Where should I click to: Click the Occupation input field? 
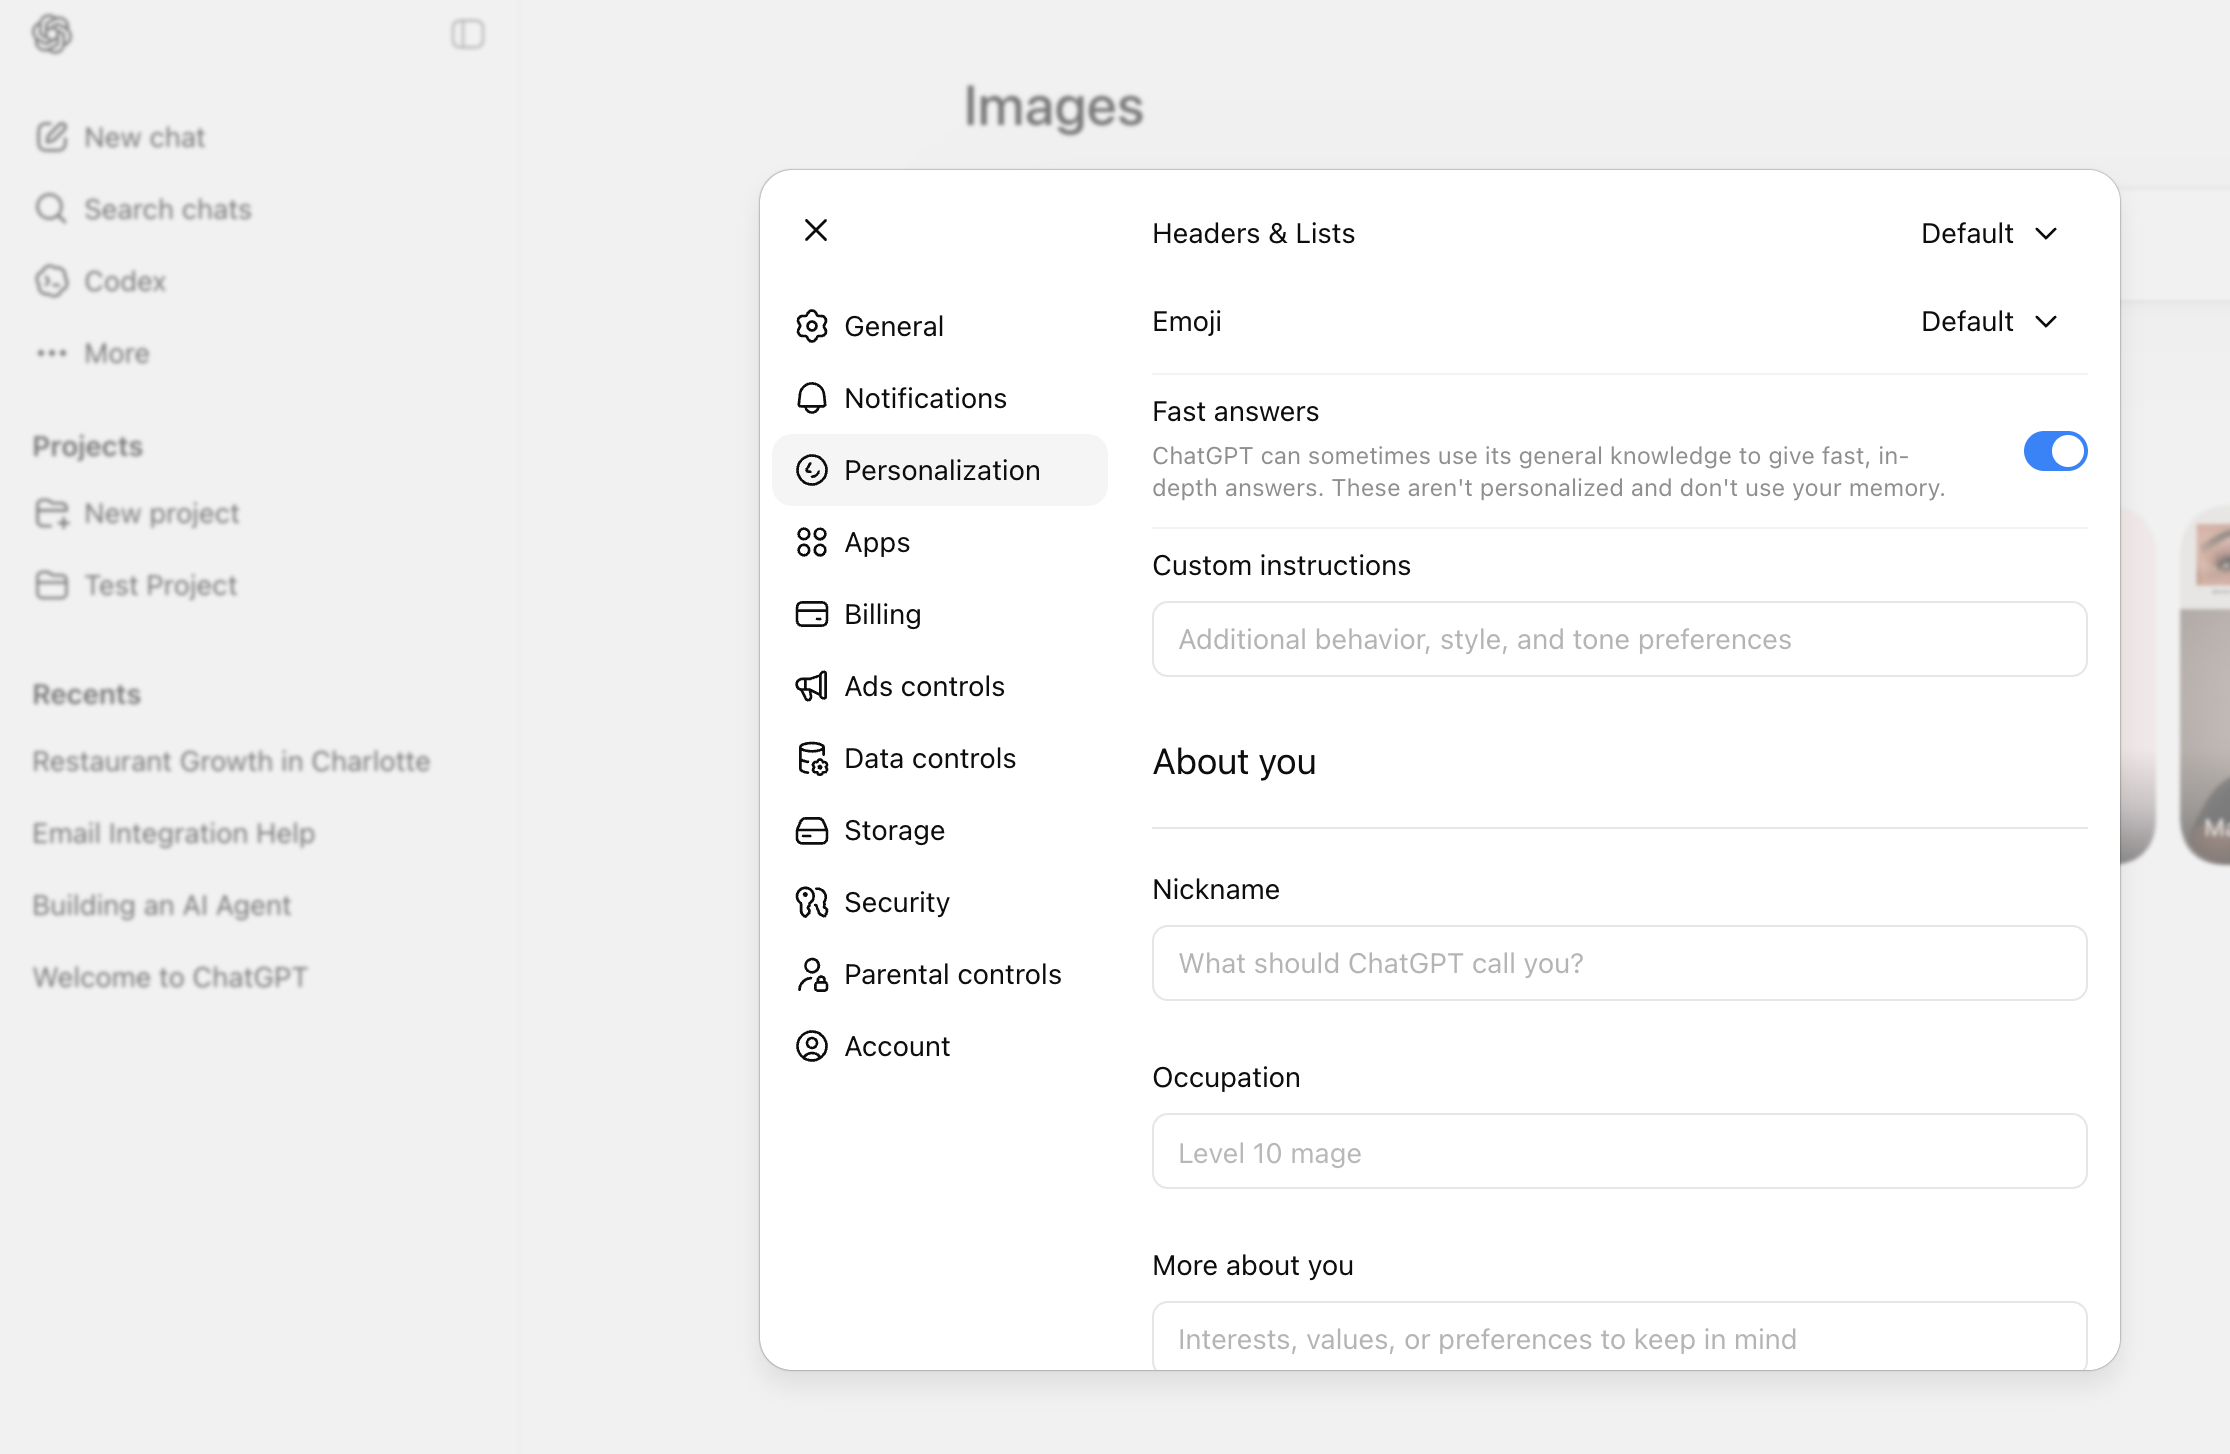(1619, 1151)
